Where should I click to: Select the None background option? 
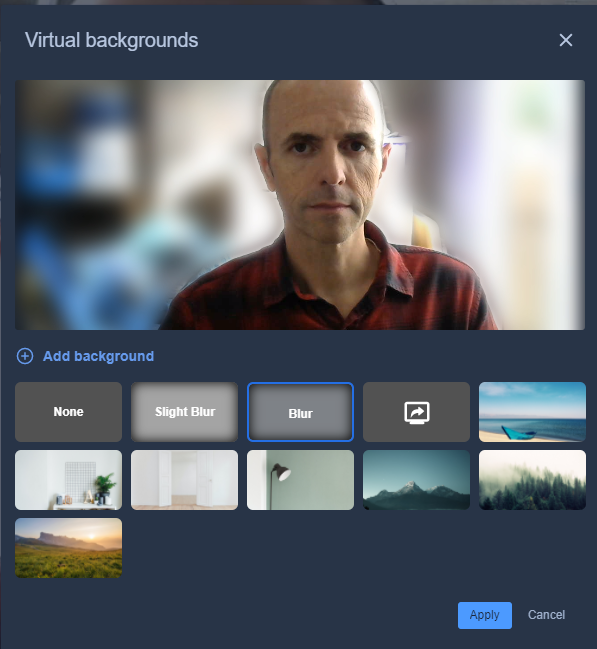(68, 412)
